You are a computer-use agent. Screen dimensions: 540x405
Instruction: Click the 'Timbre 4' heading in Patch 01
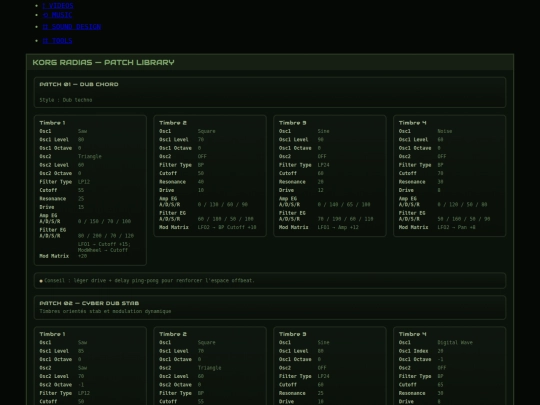point(413,123)
